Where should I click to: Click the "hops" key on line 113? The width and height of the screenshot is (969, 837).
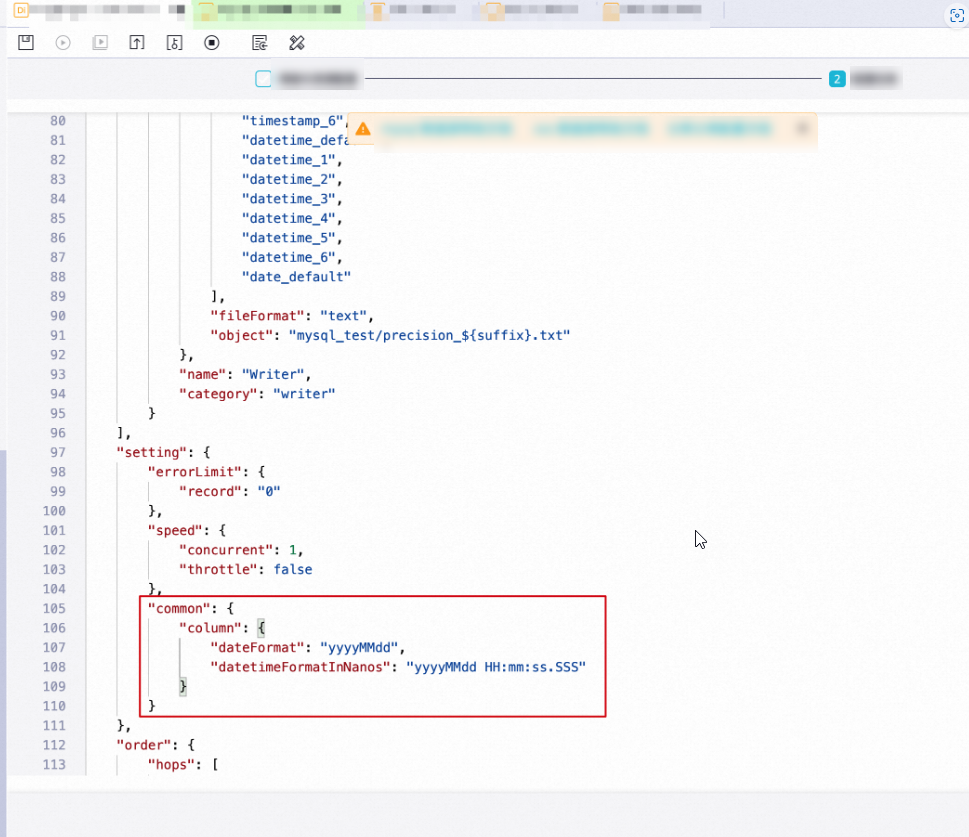coord(171,765)
